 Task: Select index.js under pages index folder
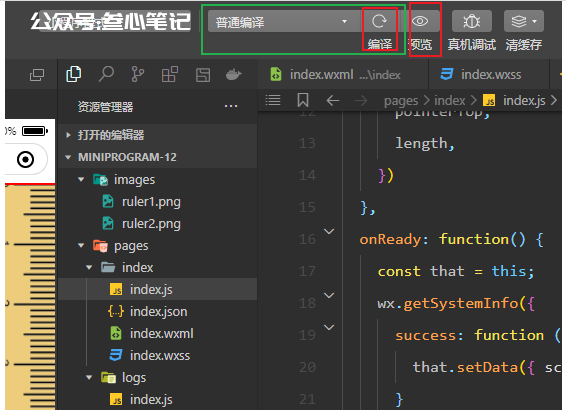157,289
